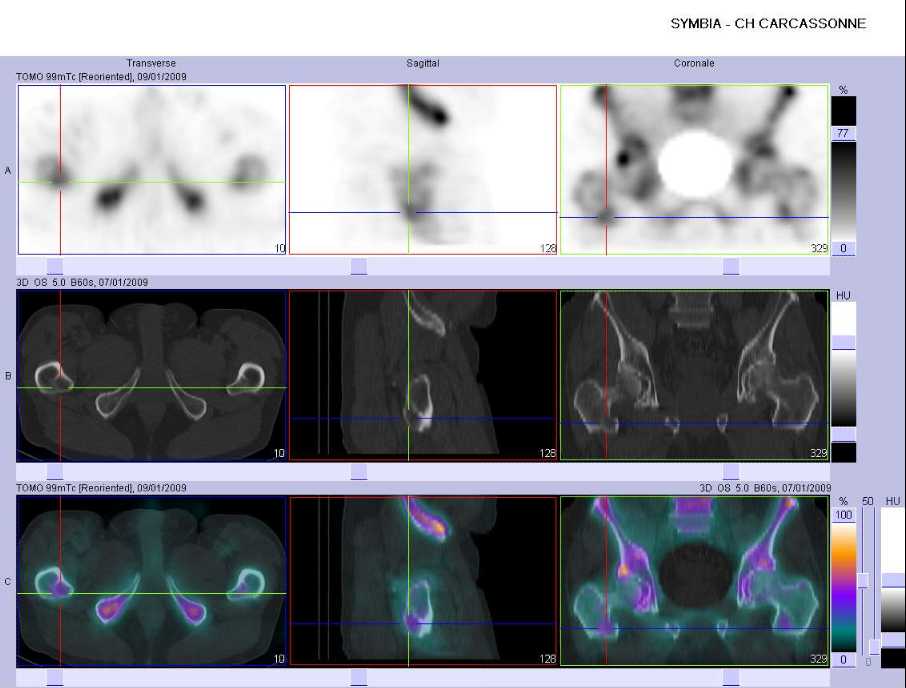This screenshot has width=906, height=688.
Task: Click the row letter A label
Action: coord(8,170)
